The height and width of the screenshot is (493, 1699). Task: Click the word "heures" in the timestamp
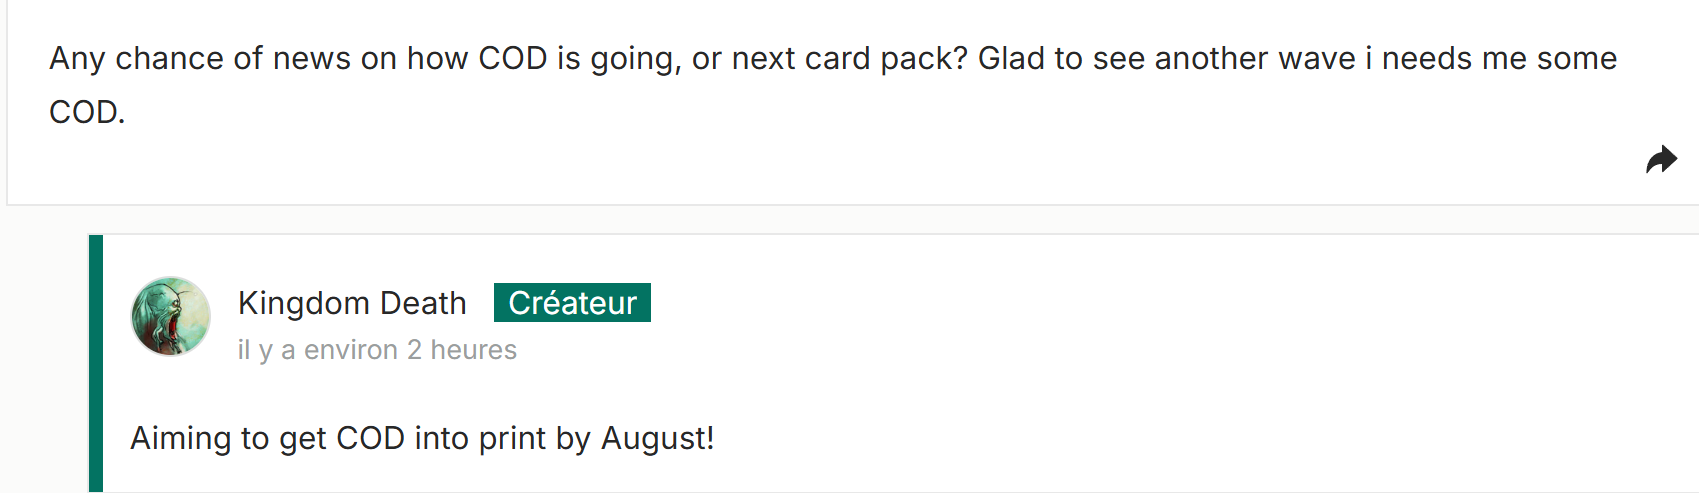click(x=473, y=350)
